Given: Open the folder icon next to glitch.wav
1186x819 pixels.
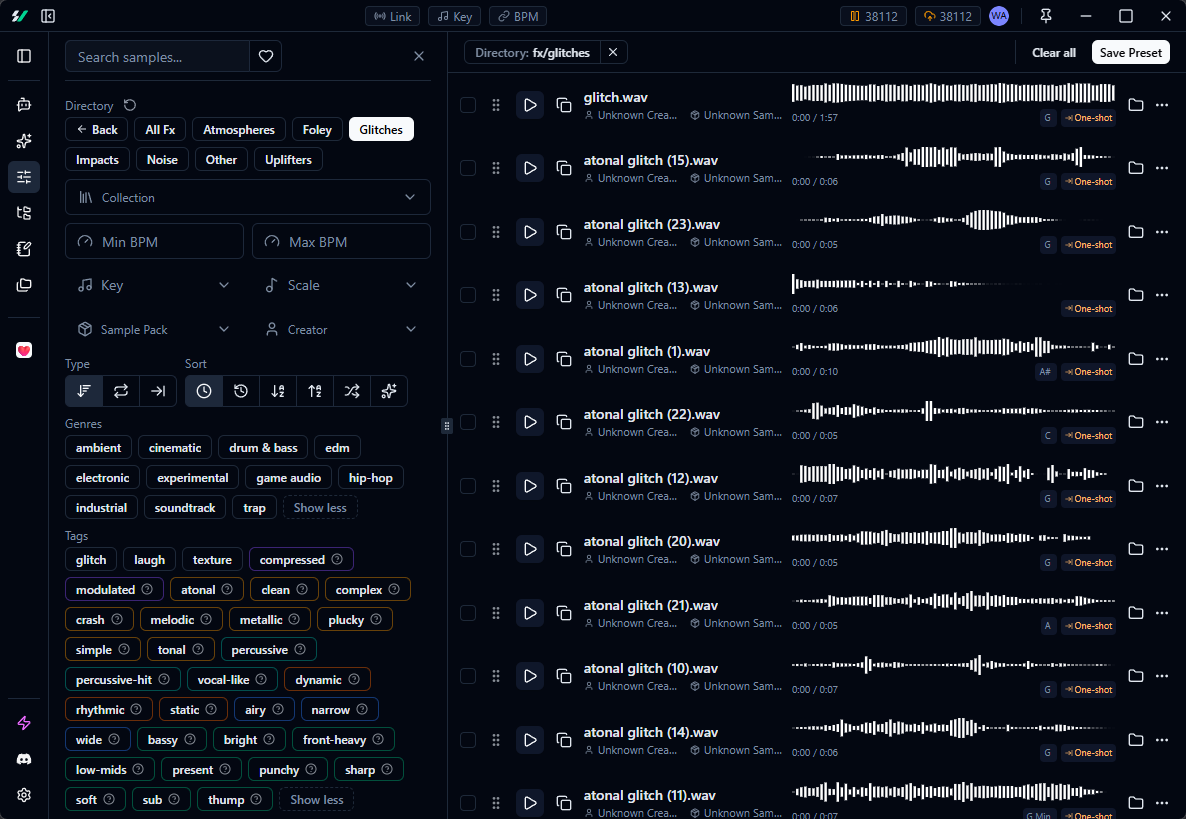Looking at the screenshot, I should pyautogui.click(x=1135, y=104).
